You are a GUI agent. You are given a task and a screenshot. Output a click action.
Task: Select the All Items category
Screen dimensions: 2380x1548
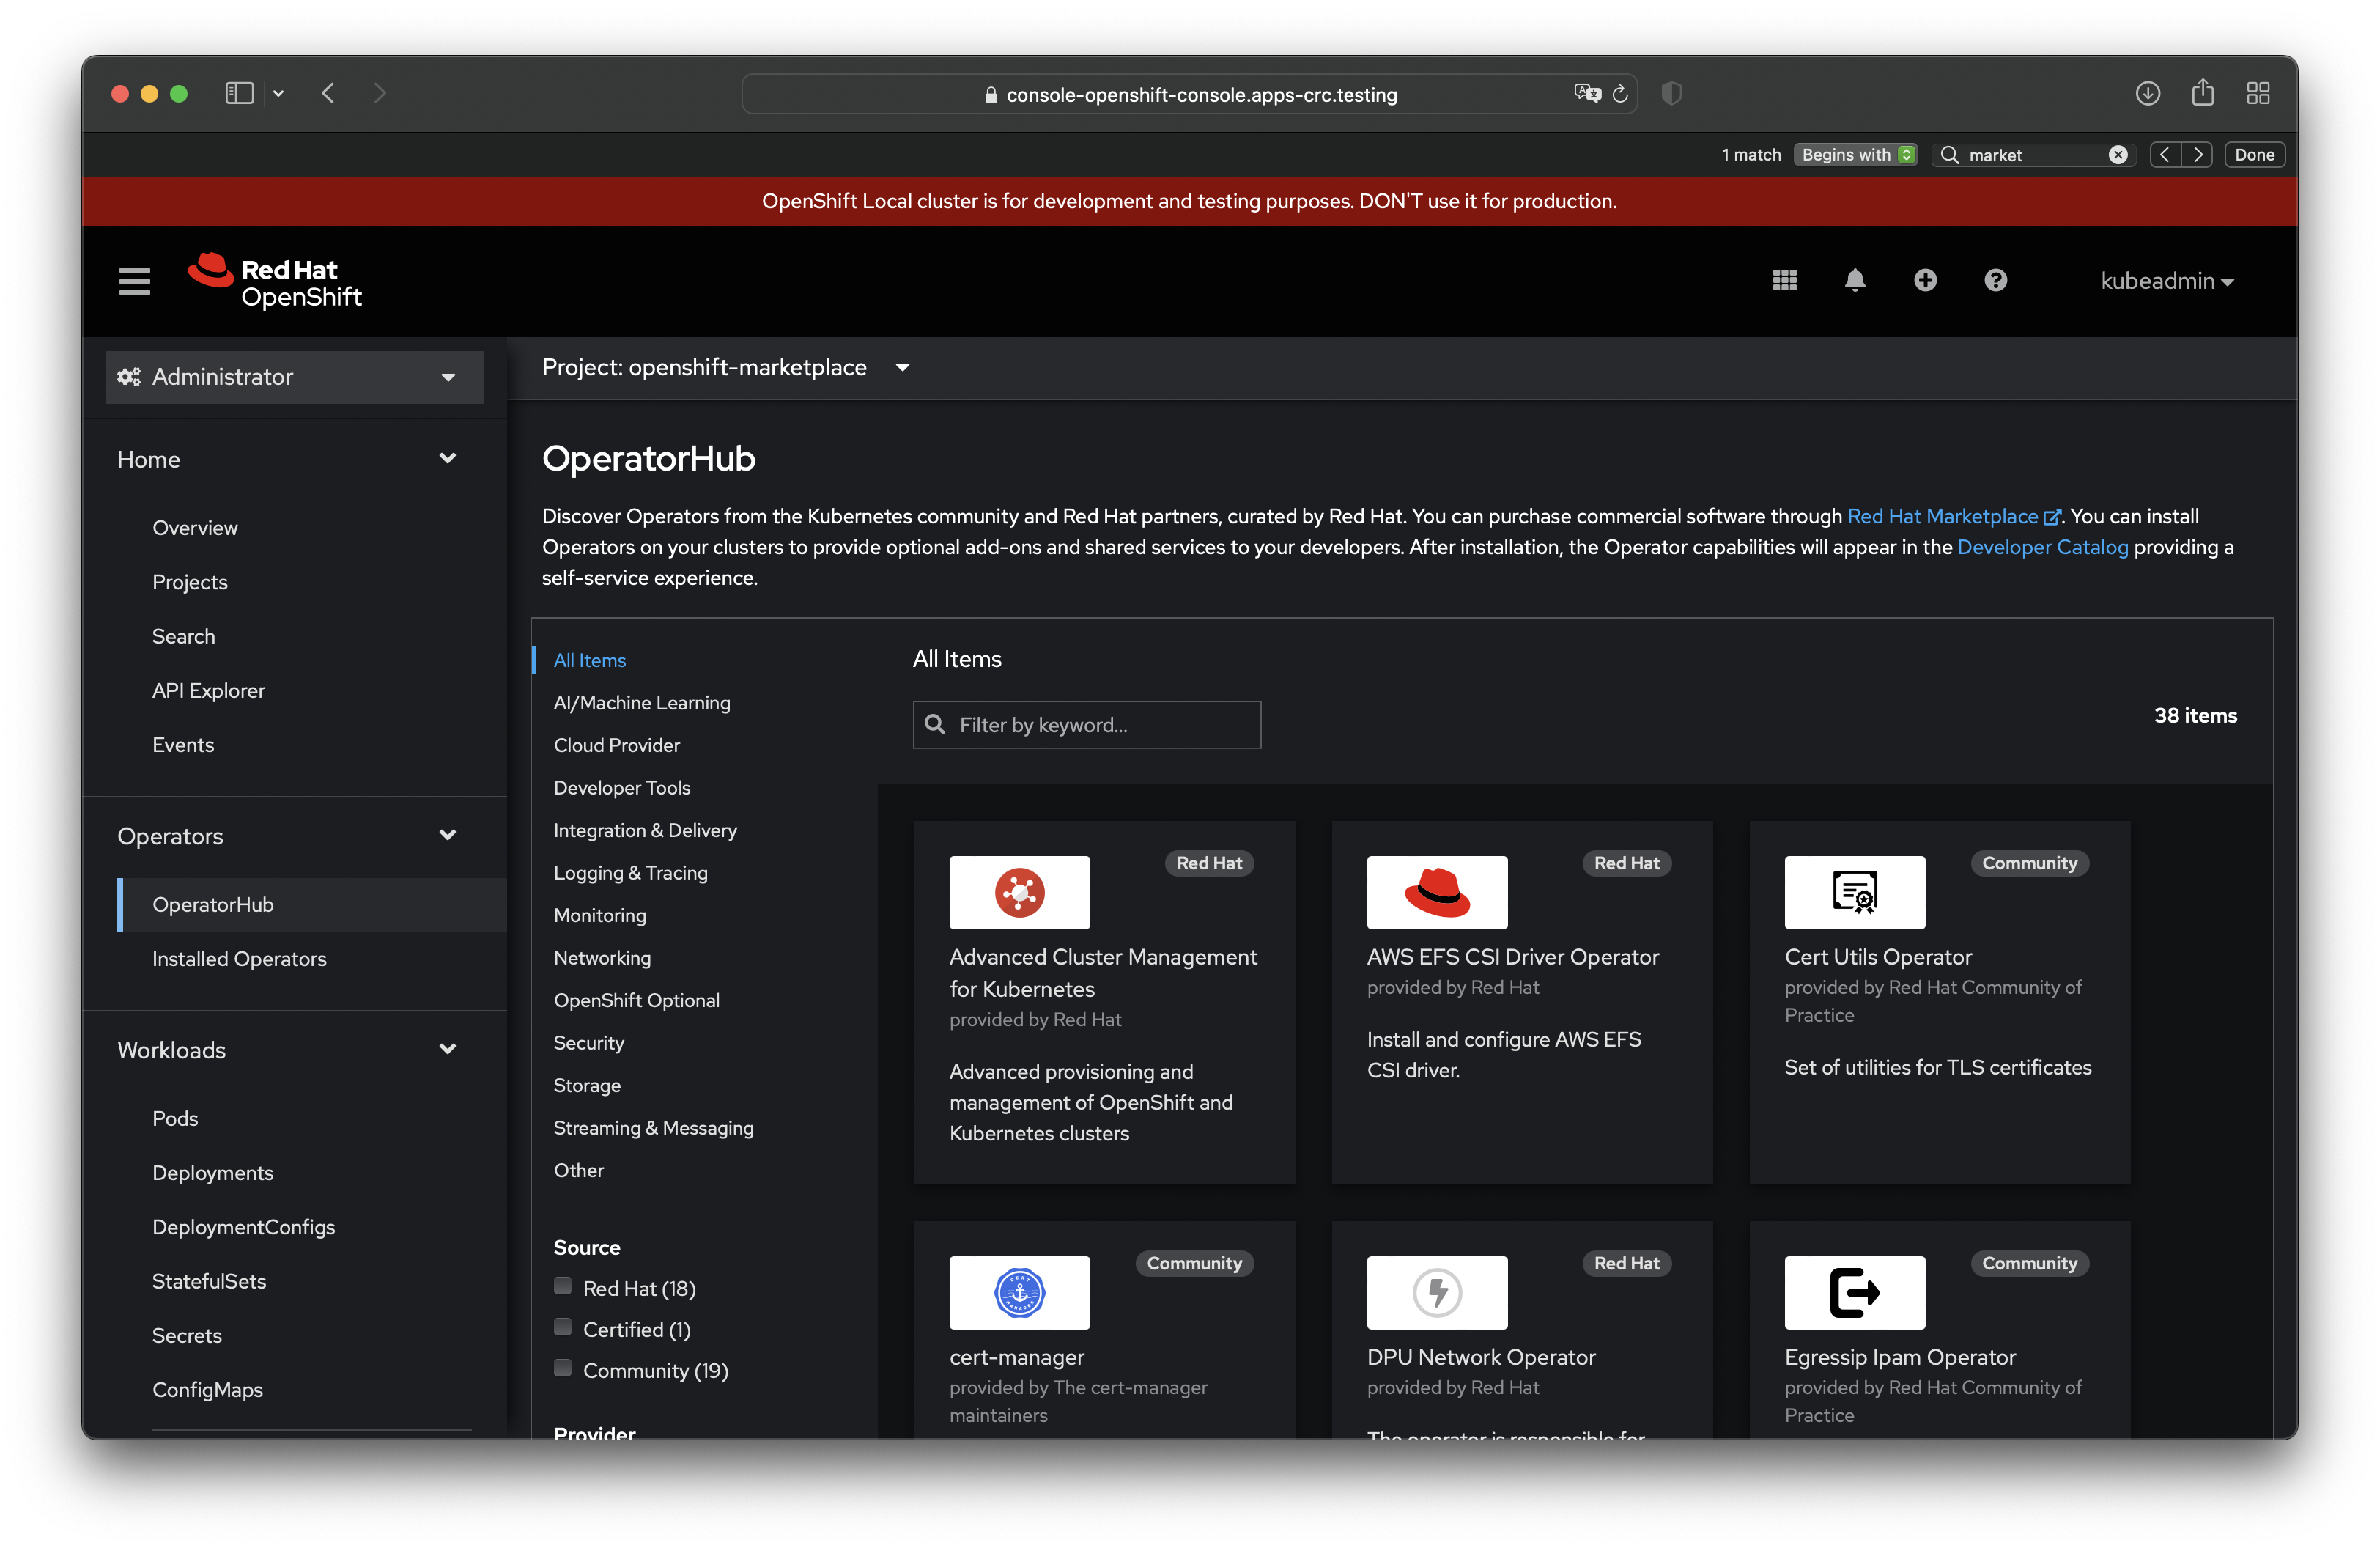pos(589,660)
